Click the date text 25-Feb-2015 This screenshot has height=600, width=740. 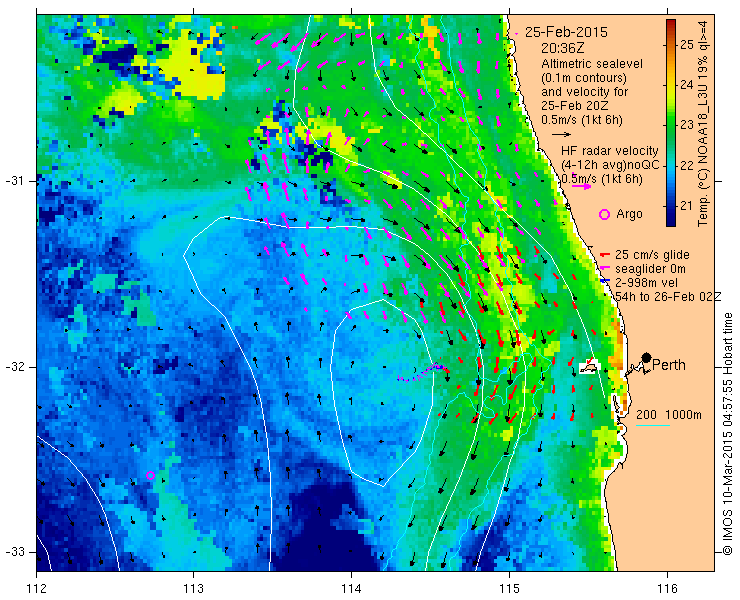pyautogui.click(x=566, y=32)
